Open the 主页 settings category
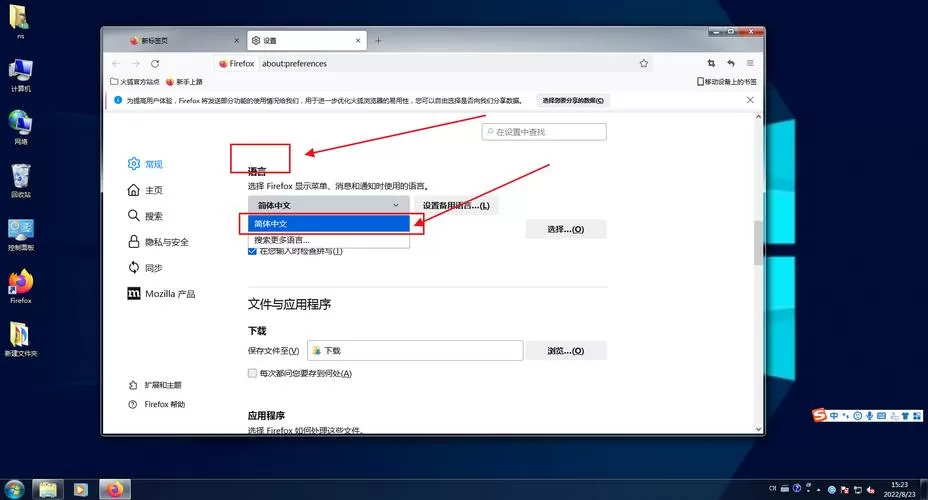This screenshot has width=928, height=500. pyautogui.click(x=145, y=190)
